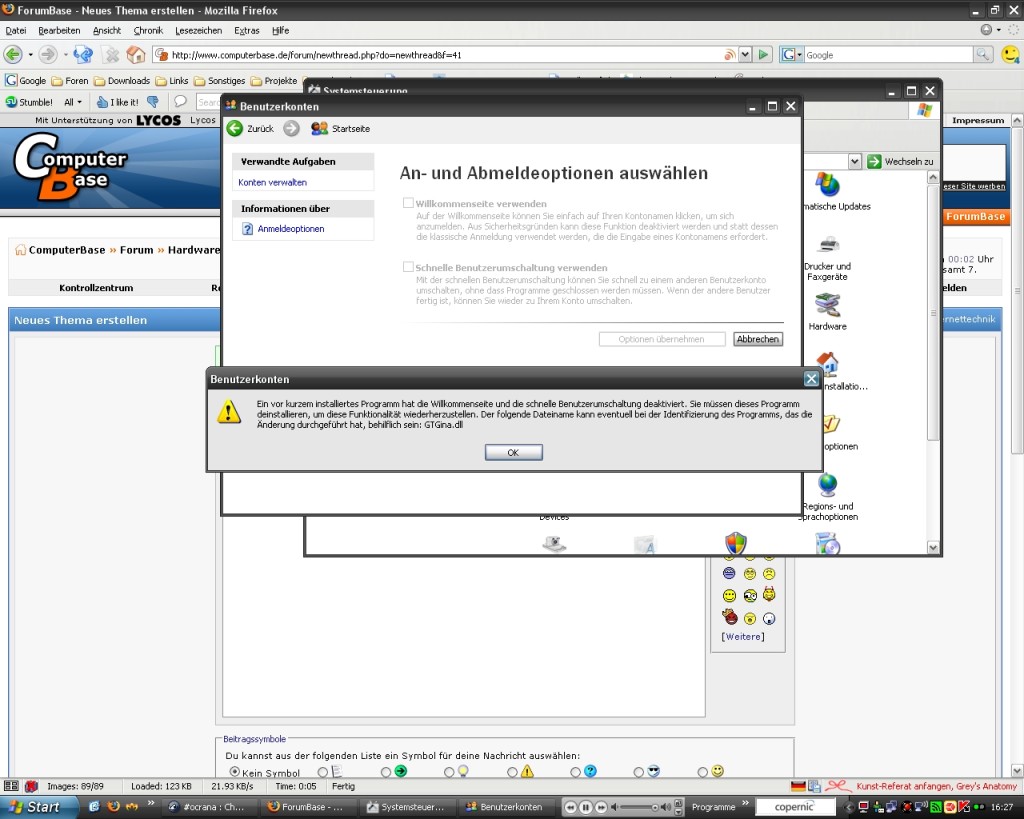Open the Lesezeichen menu
1024x819 pixels.
(x=199, y=30)
